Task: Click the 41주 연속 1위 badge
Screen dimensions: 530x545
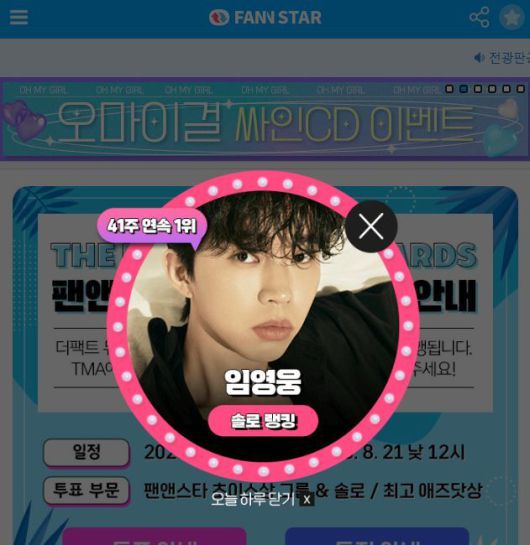Action: (x=152, y=227)
